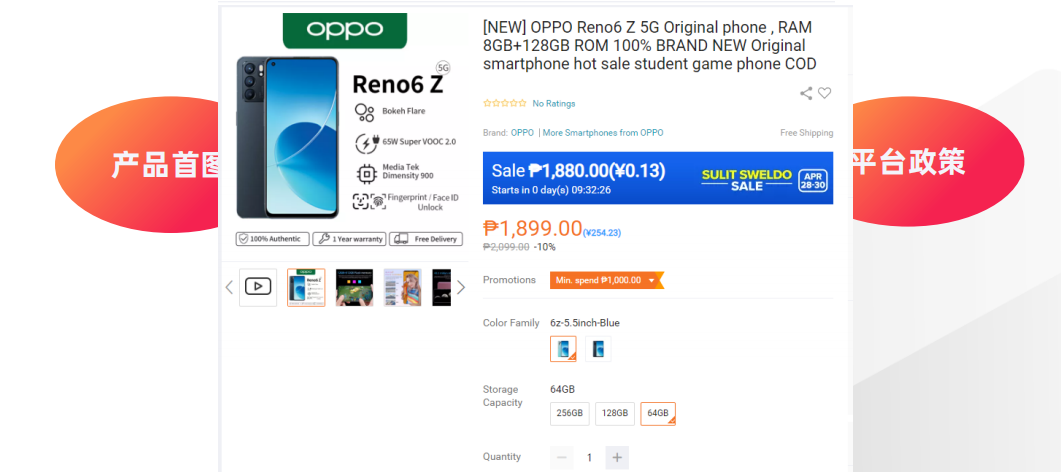Decrease quantity with the minus button
Viewport: 1061px width, 472px height.
562,457
